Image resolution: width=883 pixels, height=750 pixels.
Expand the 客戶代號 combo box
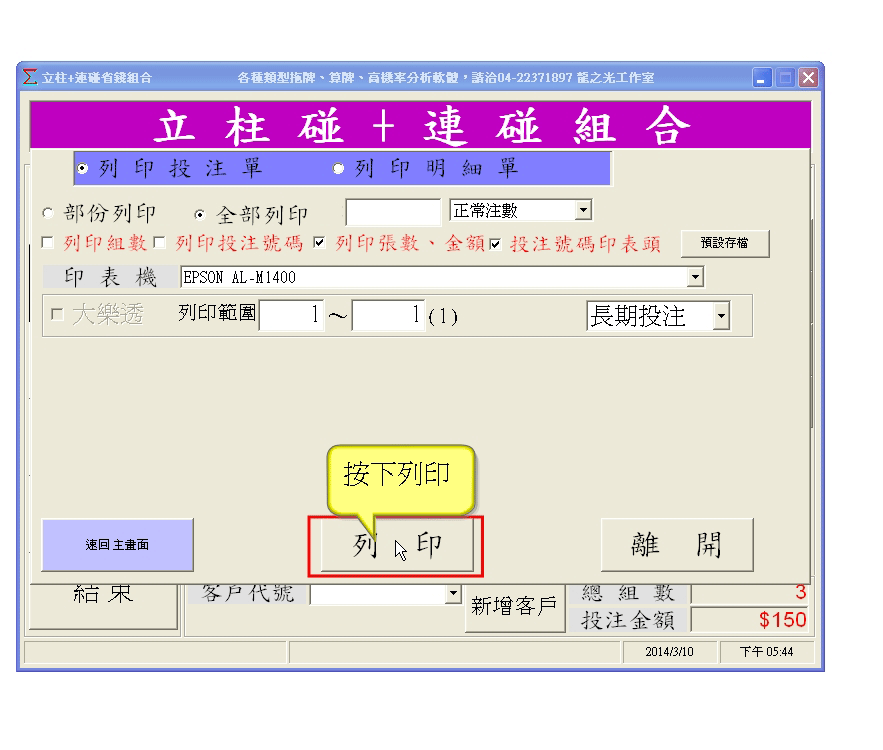(453, 594)
